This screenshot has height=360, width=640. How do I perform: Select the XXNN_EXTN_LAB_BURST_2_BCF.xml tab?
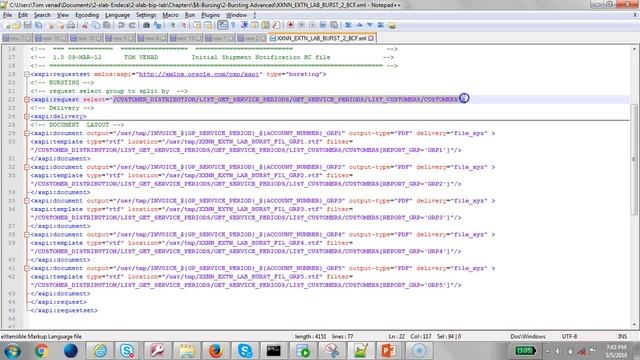[x=321, y=38]
